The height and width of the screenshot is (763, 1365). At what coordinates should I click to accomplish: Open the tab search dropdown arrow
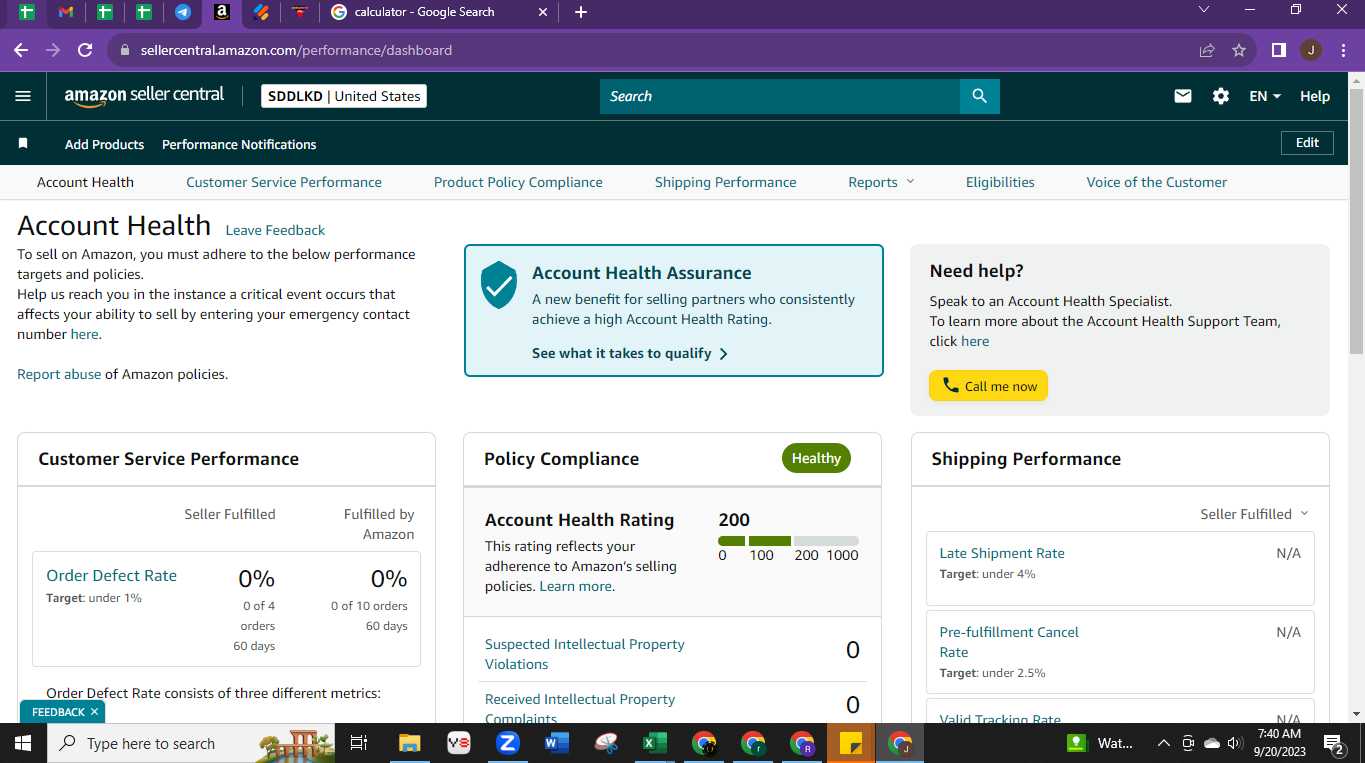(1203, 10)
